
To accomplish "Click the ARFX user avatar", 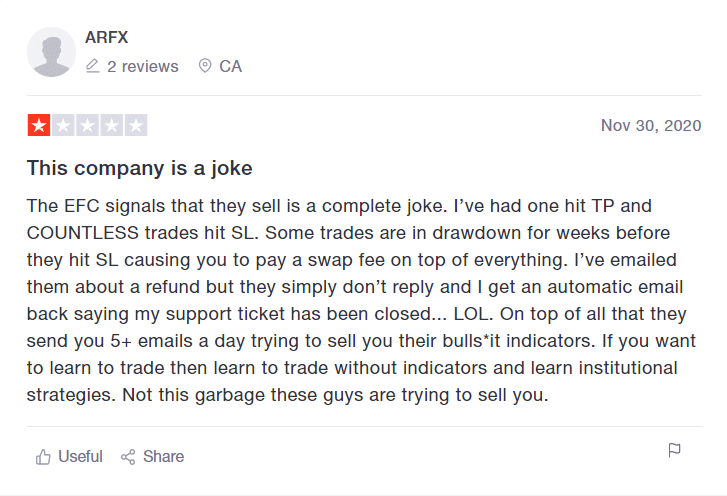I will click(51, 51).
